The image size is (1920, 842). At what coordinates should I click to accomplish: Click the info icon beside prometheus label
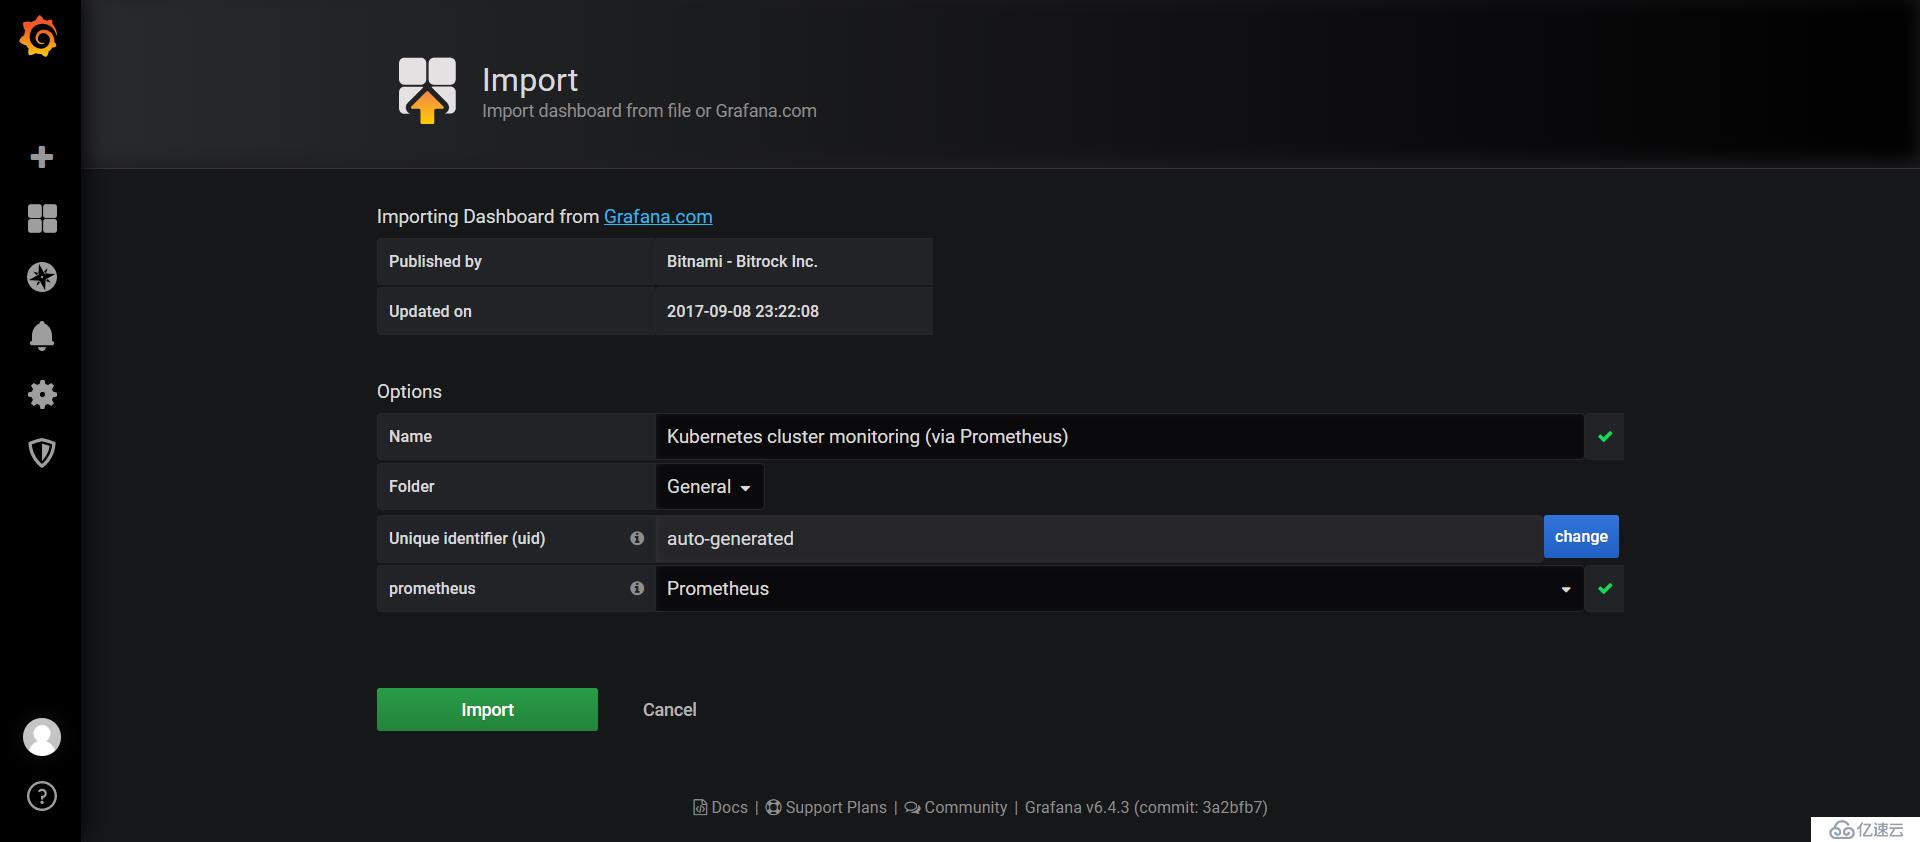637,588
